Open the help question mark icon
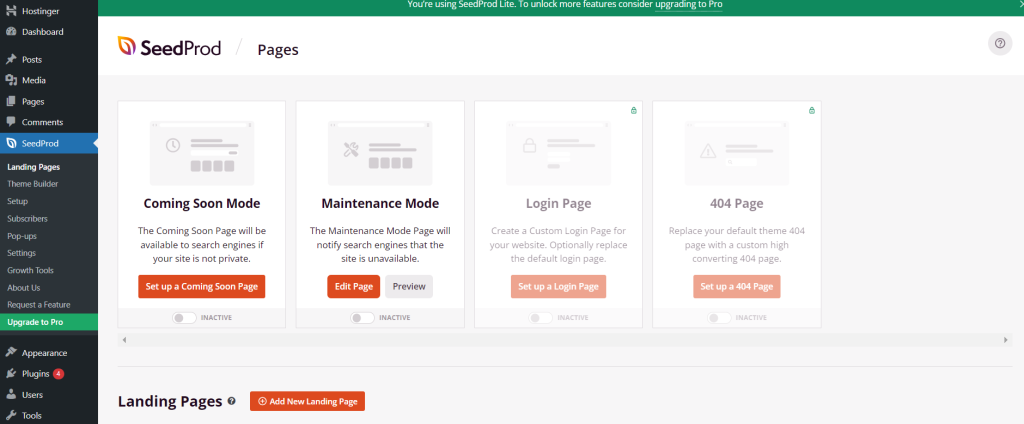 click(999, 43)
